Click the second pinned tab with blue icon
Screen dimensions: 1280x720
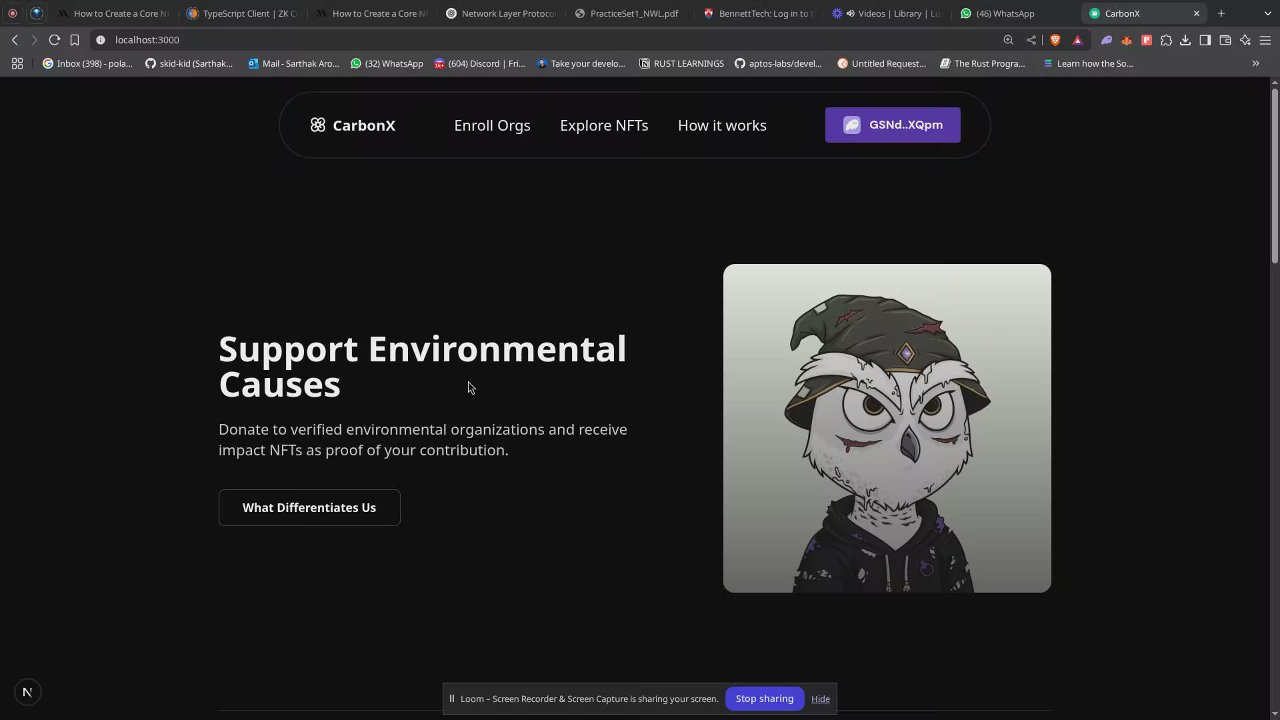click(37, 14)
